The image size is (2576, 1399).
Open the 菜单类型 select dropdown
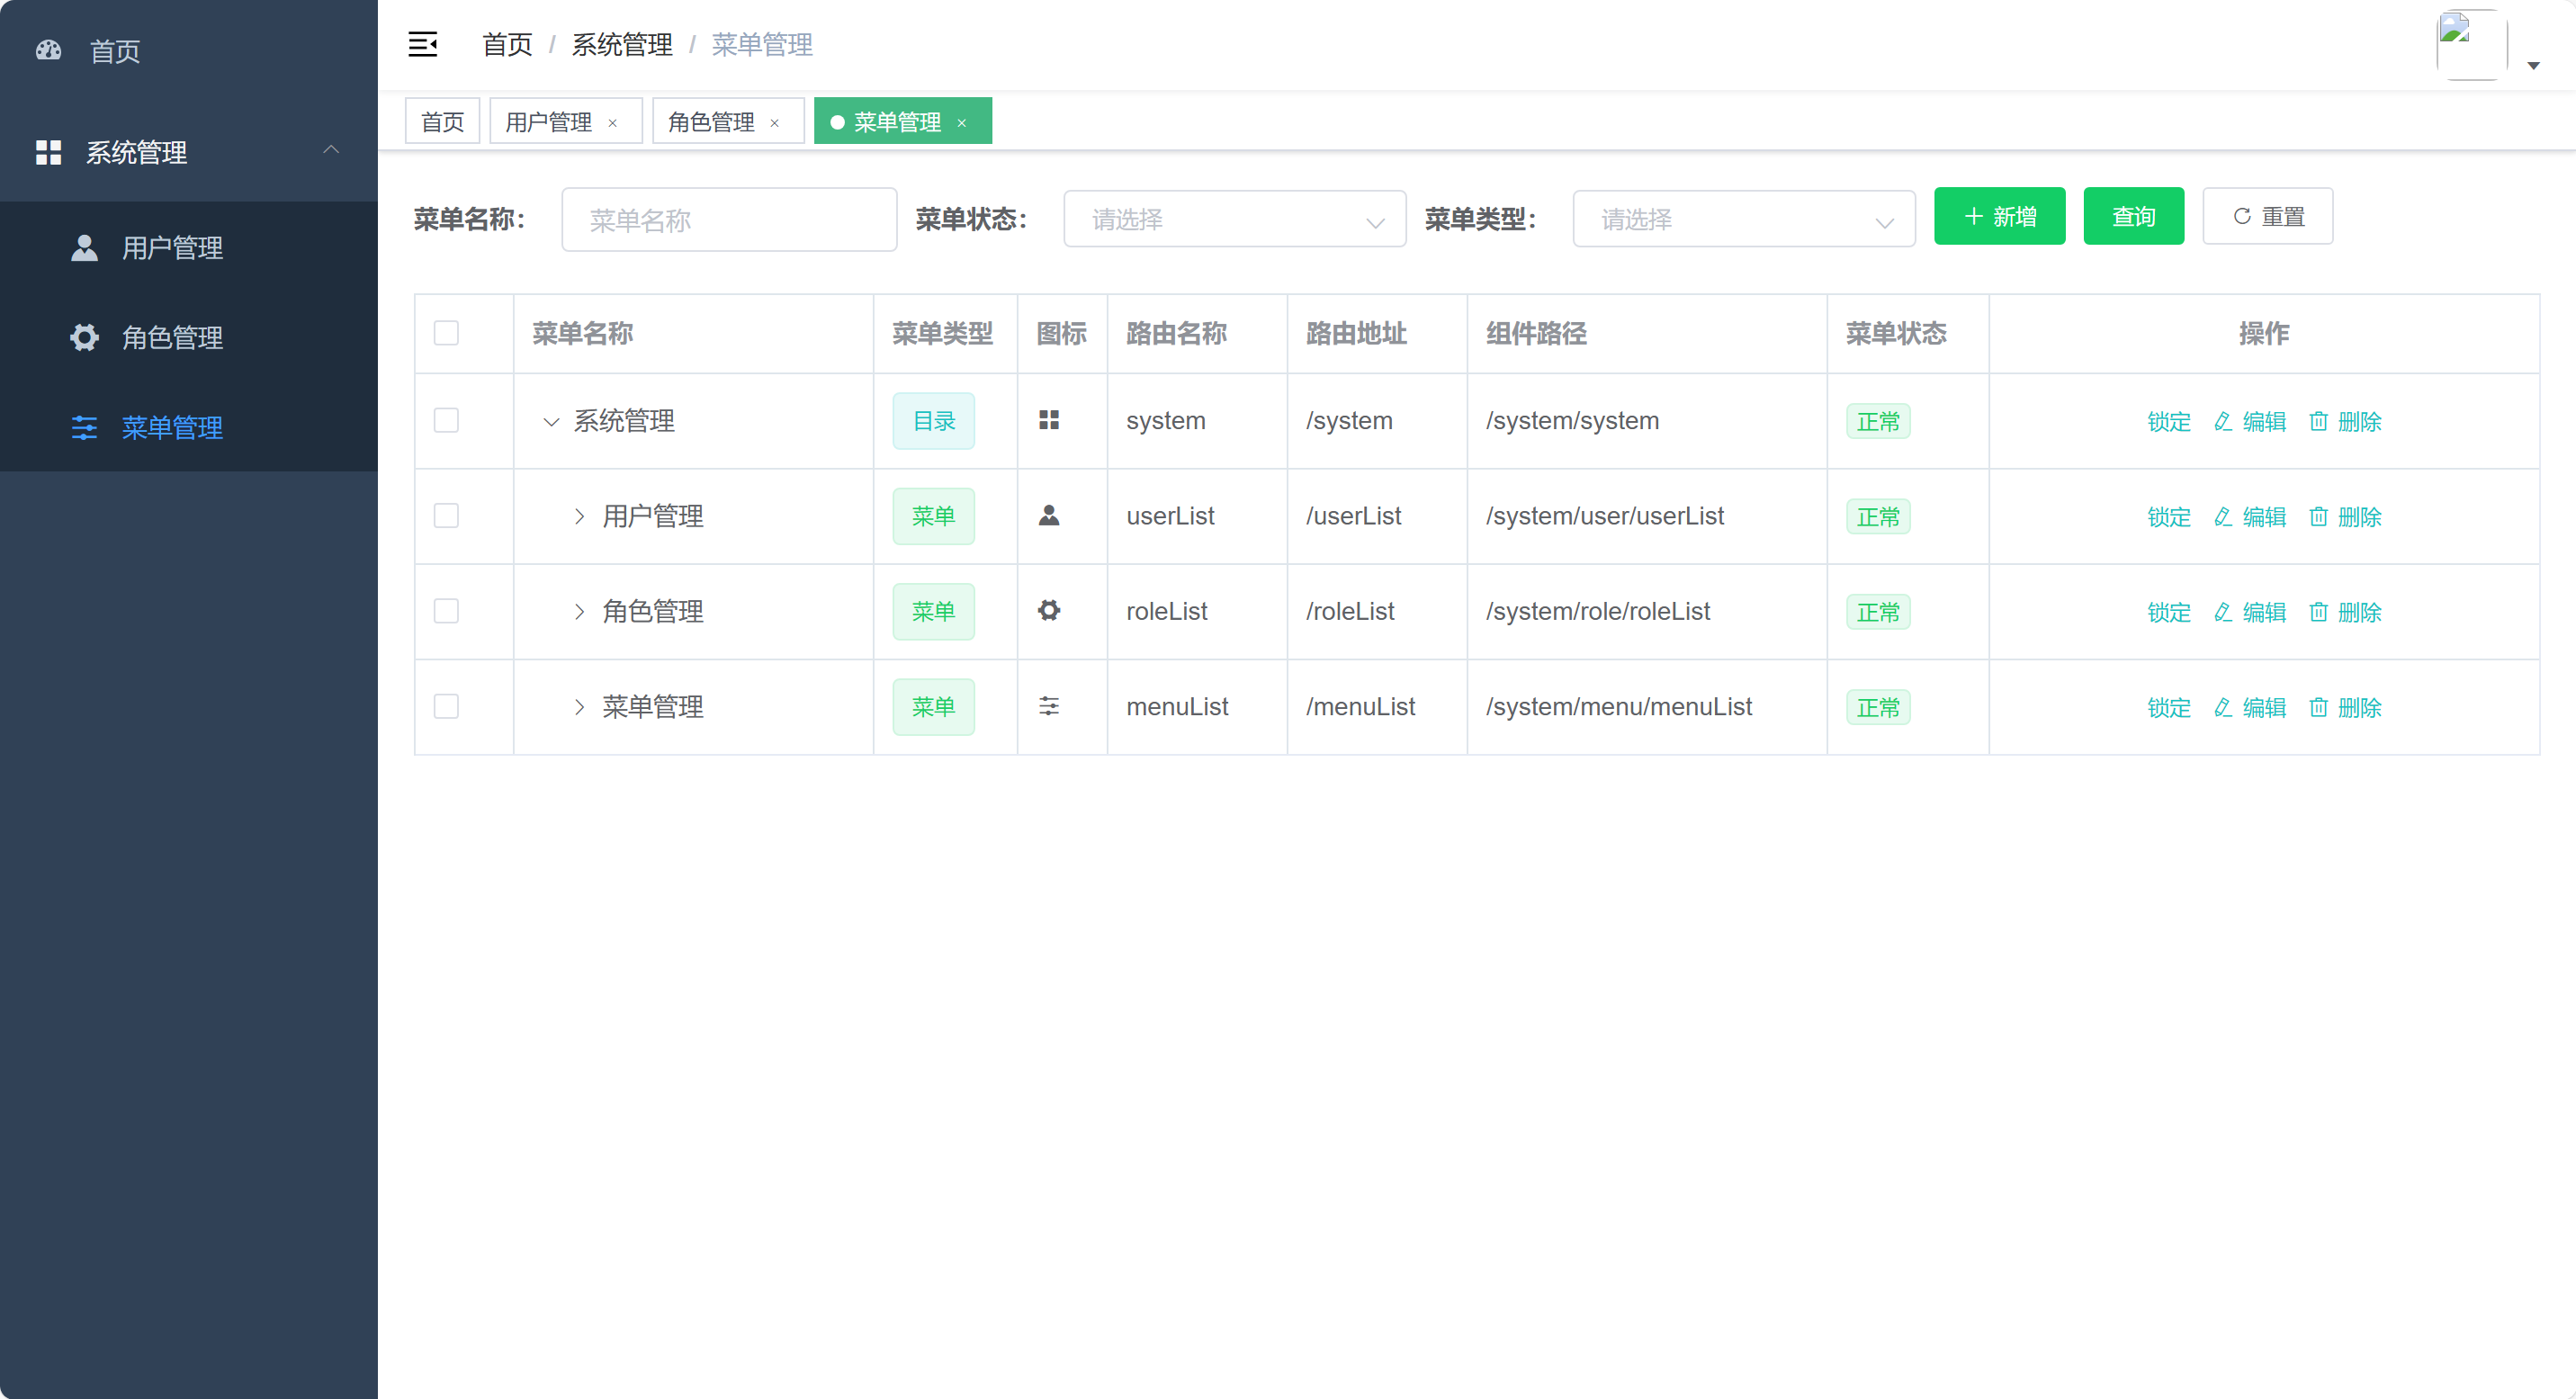pos(1743,218)
